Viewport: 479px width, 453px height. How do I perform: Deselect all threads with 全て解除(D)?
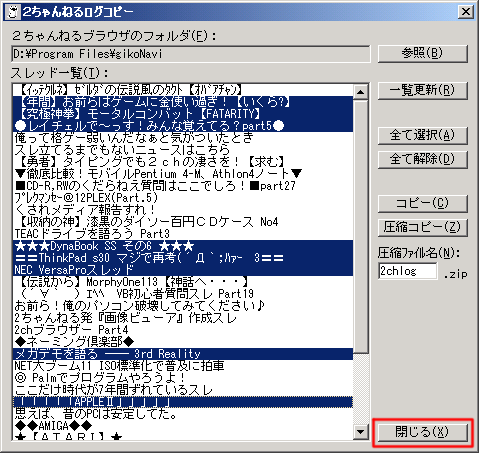coord(423,159)
